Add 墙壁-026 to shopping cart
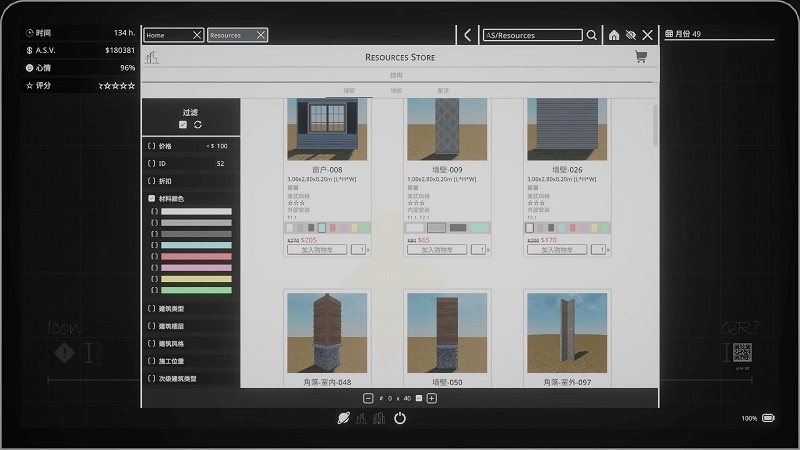Image resolution: width=800 pixels, height=450 pixels. 557,250
